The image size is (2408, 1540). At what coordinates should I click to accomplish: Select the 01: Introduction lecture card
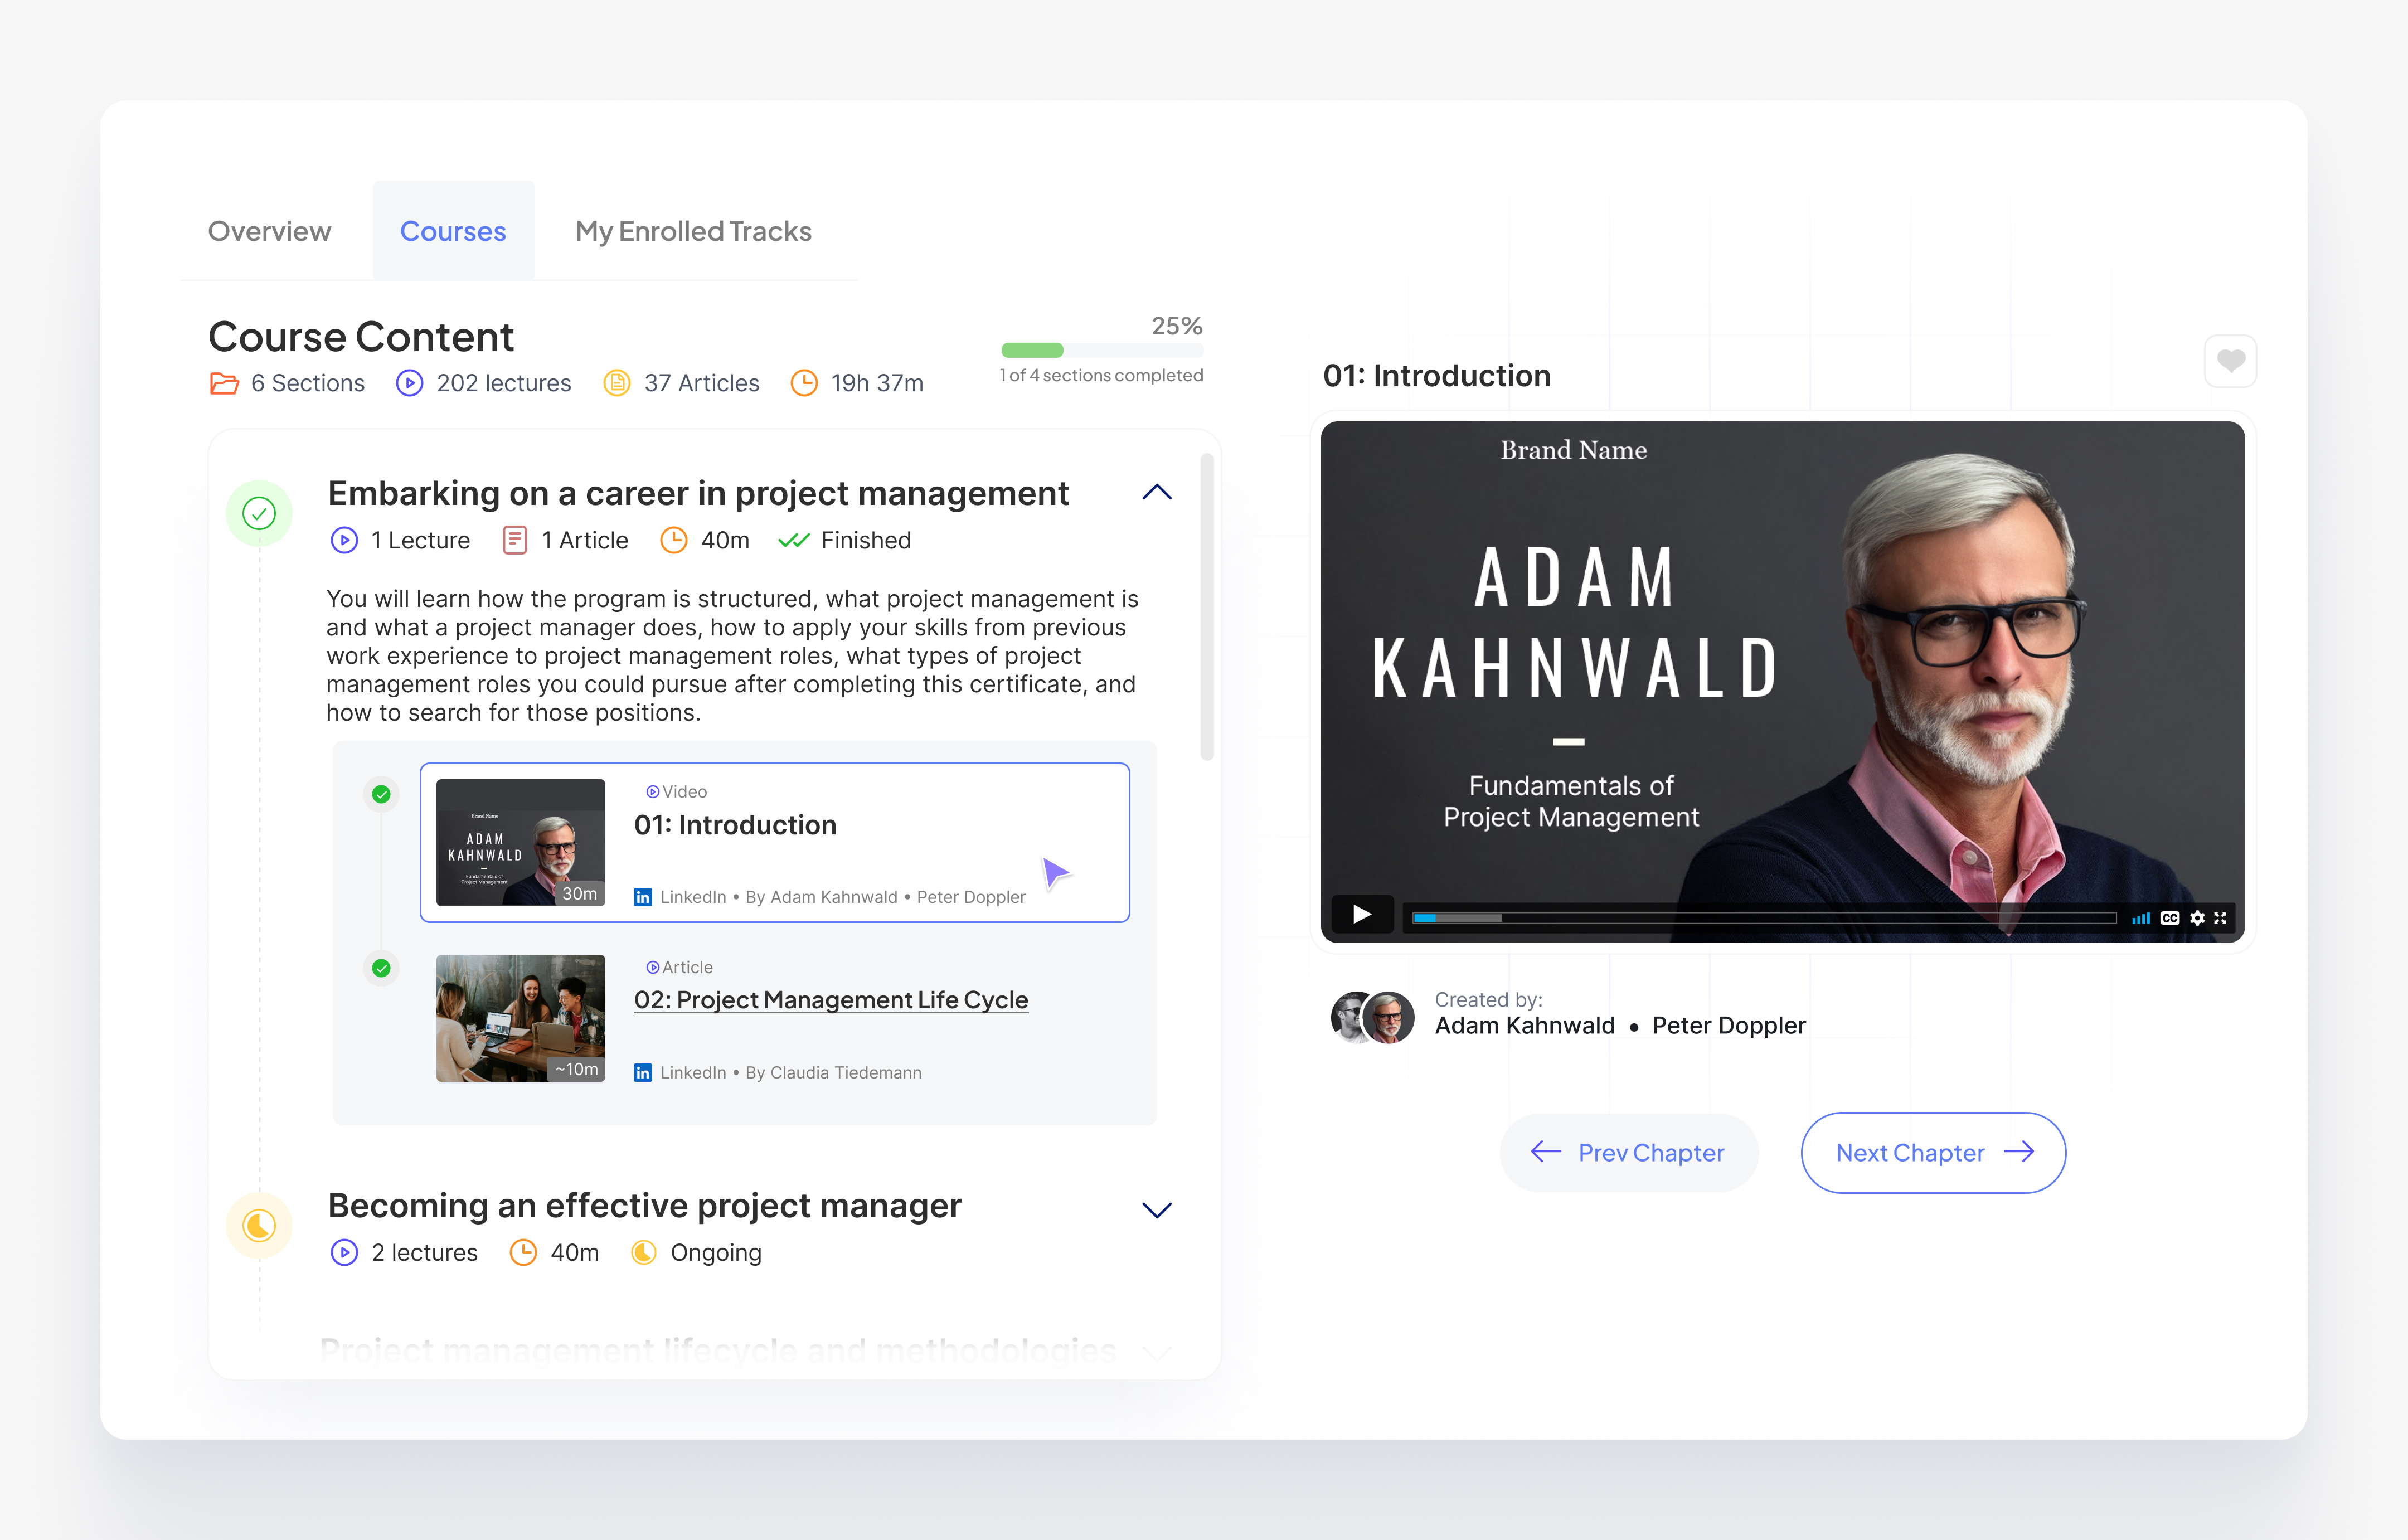pyautogui.click(x=775, y=842)
